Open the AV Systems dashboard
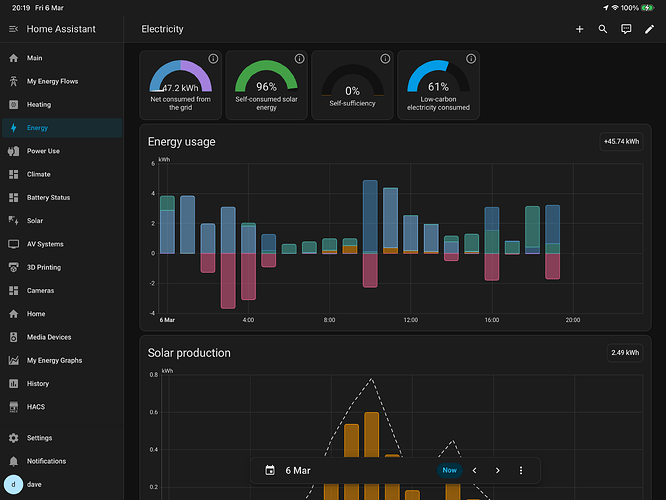 [x=62, y=244]
